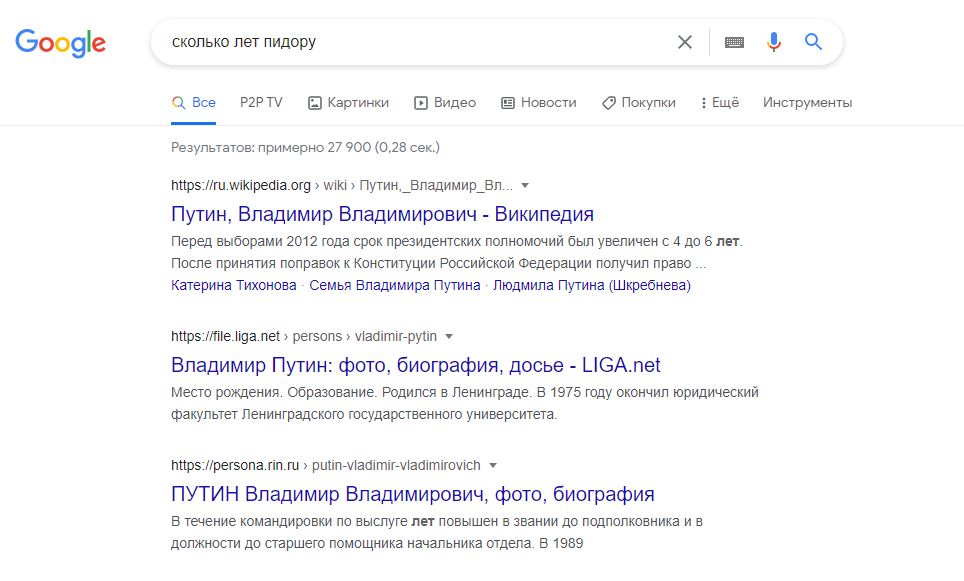The height and width of the screenshot is (581, 964).
Task: Switch to Картинки tab
Action: tap(349, 103)
